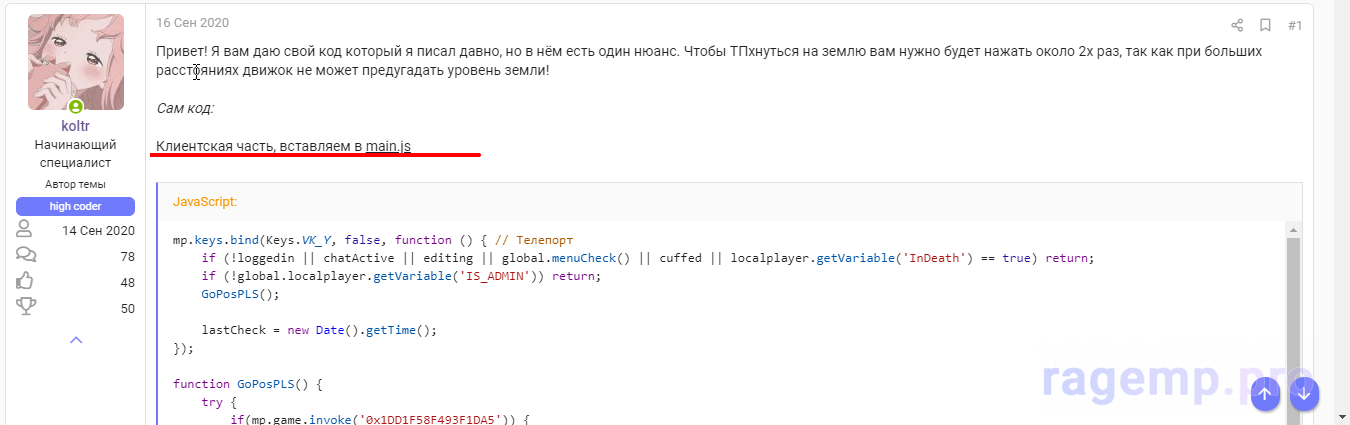The width and height of the screenshot is (1350, 425).
Task: Click koltr's avatar image
Action: point(76,60)
